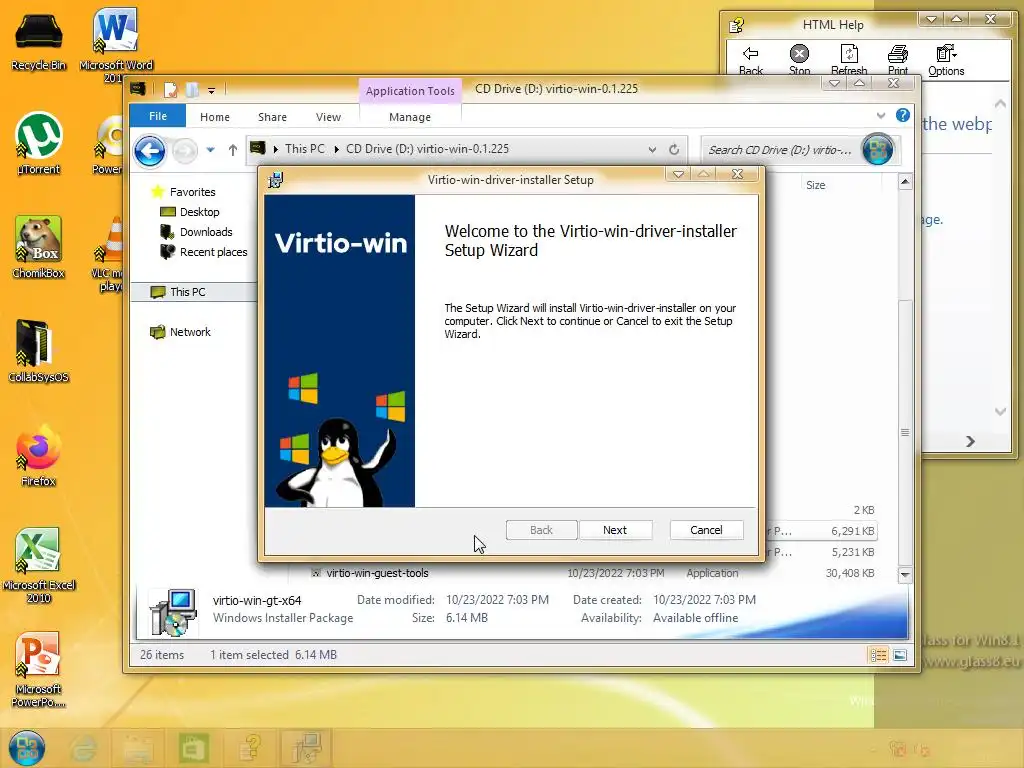Click the down arrow of the HTML Help scrollbar
The height and width of the screenshot is (768, 1024).
1000,411
